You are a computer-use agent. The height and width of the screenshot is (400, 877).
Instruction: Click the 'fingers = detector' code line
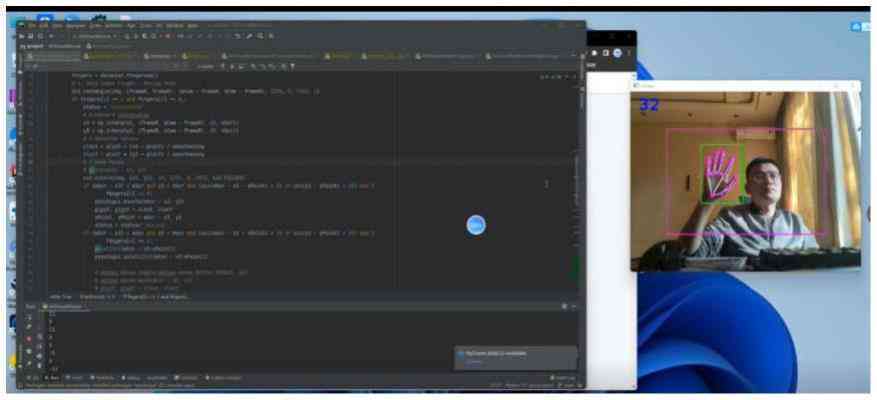pyautogui.click(x=115, y=75)
